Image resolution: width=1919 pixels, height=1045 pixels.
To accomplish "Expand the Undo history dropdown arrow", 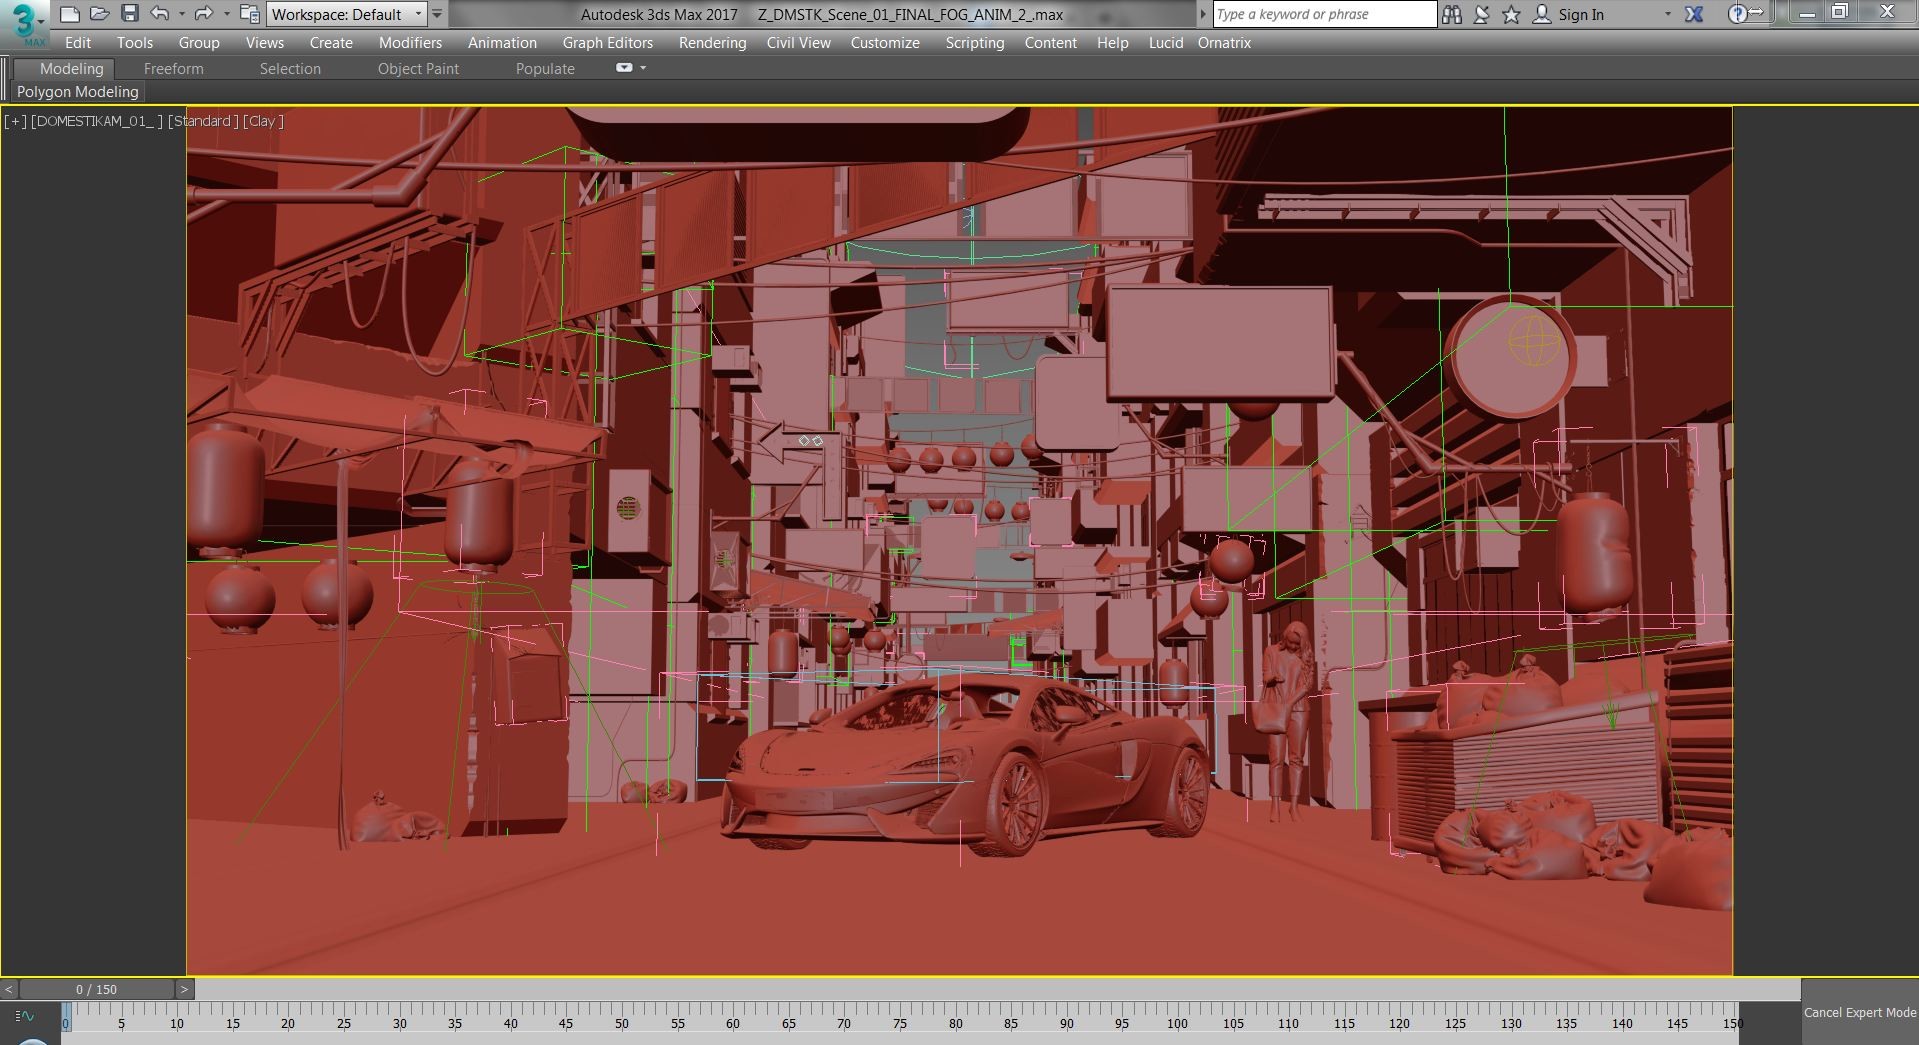I will pyautogui.click(x=181, y=14).
